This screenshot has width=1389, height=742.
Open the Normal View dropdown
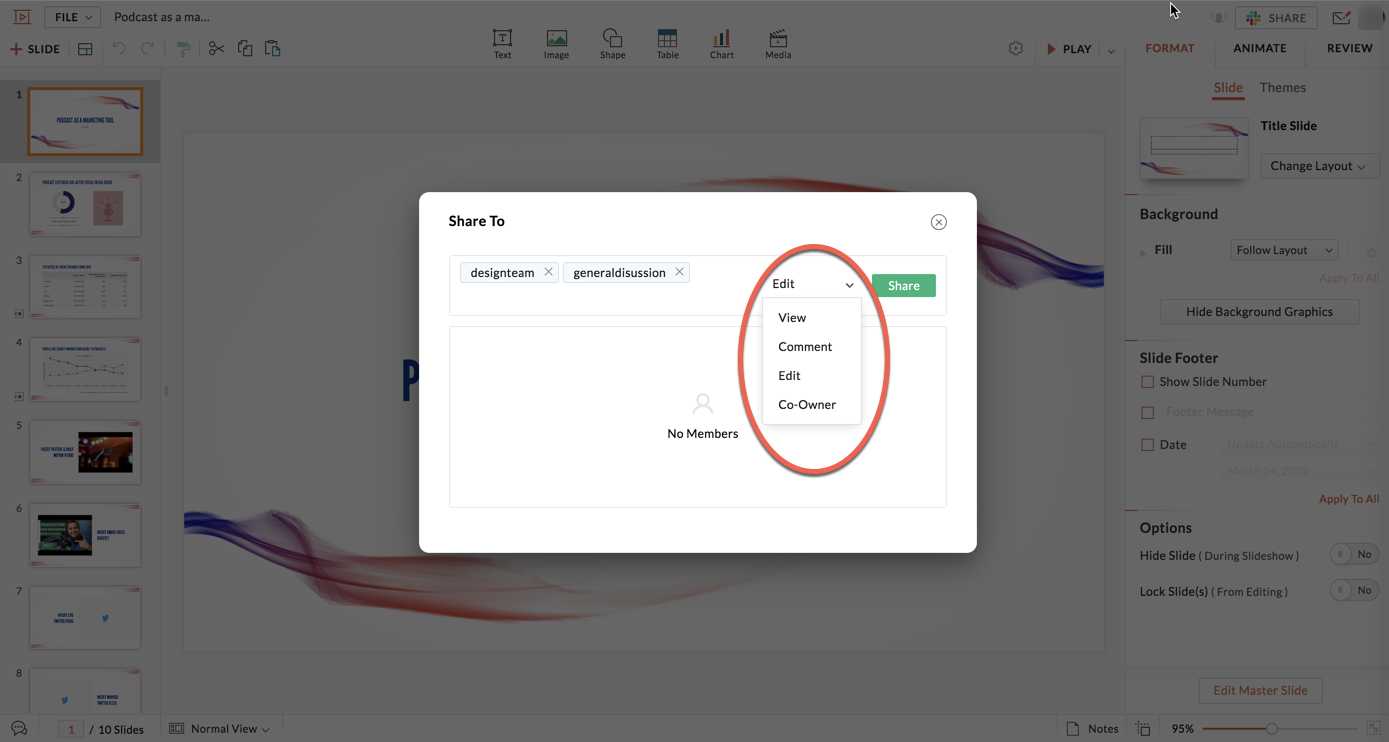click(x=219, y=729)
